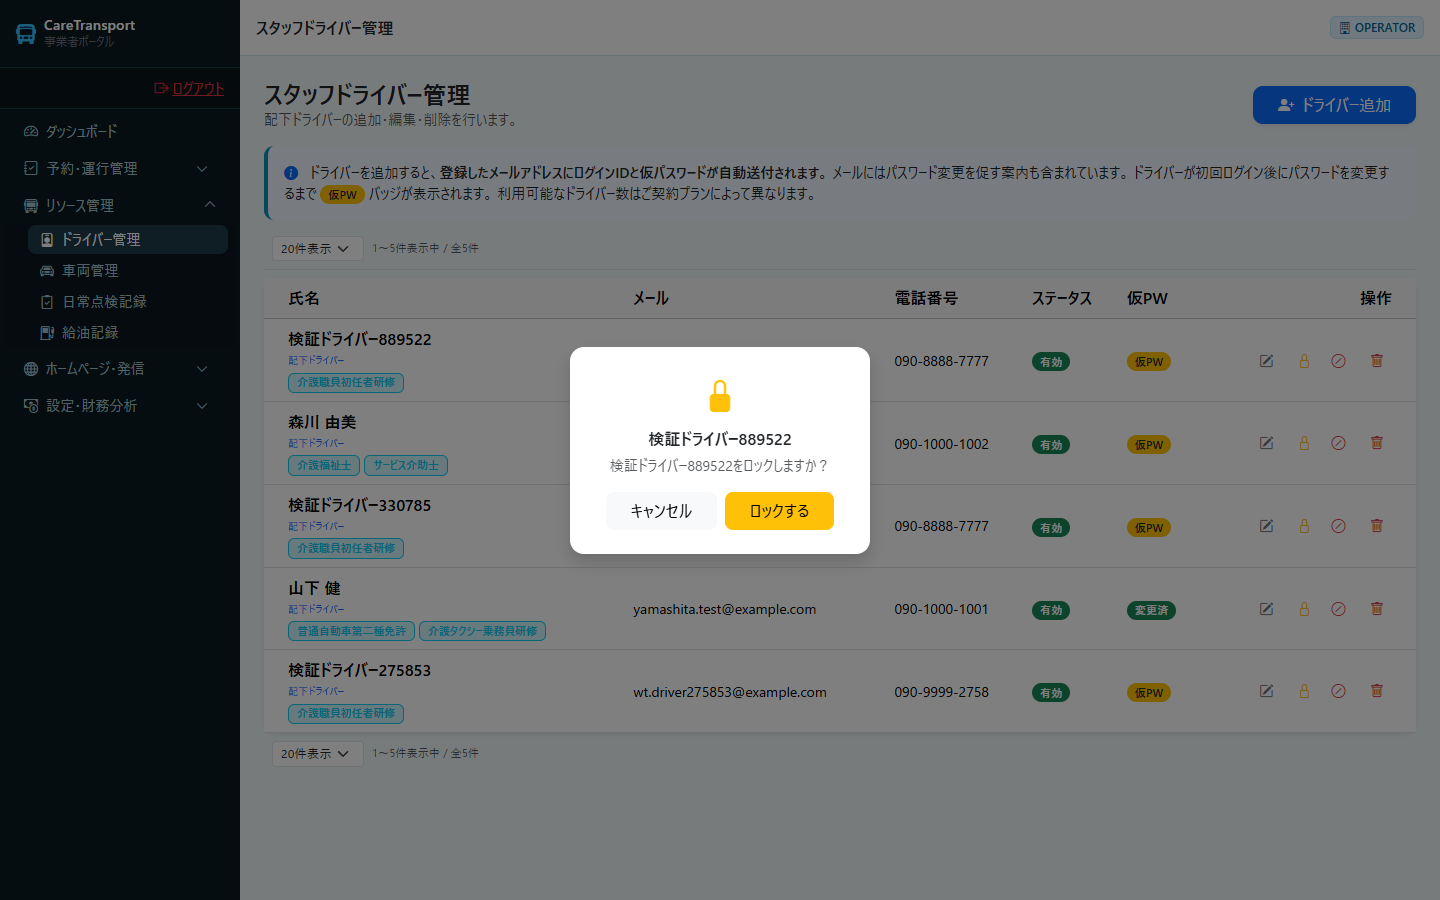The image size is (1440, 900).
Task: Click the 仮PW column header
Action: [x=1147, y=298]
